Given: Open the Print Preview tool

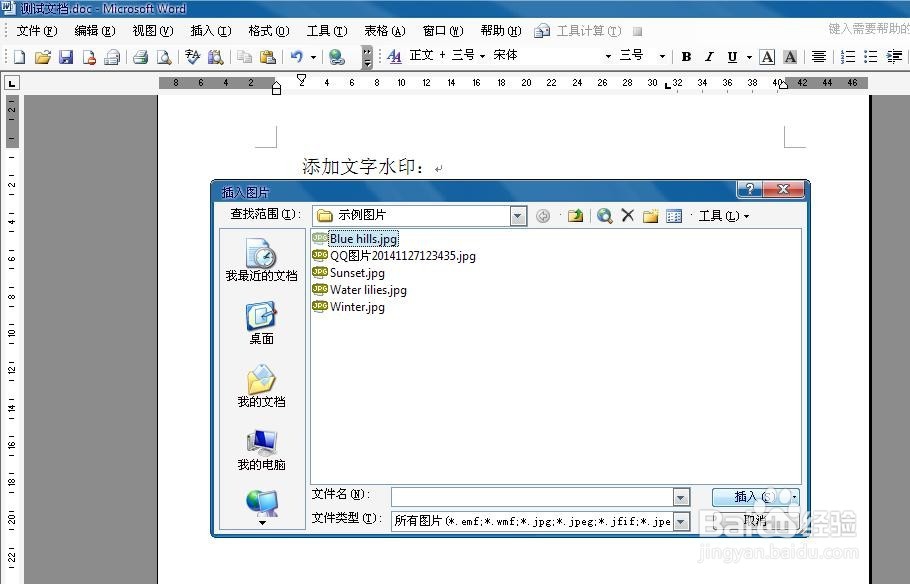Looking at the screenshot, I should pos(166,57).
